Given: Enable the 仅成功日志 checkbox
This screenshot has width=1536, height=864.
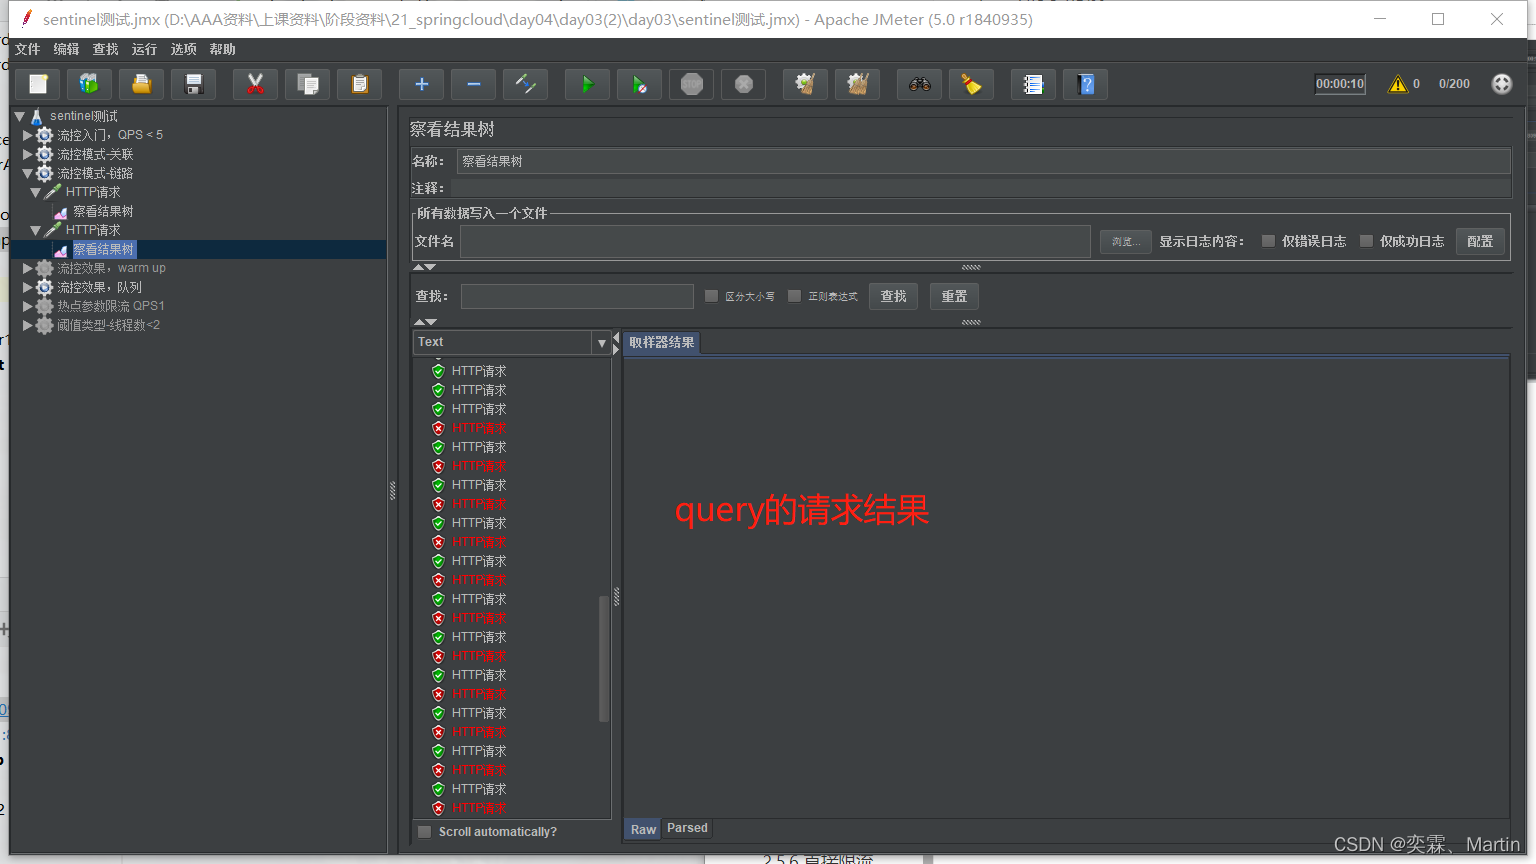Looking at the screenshot, I should click(1366, 241).
